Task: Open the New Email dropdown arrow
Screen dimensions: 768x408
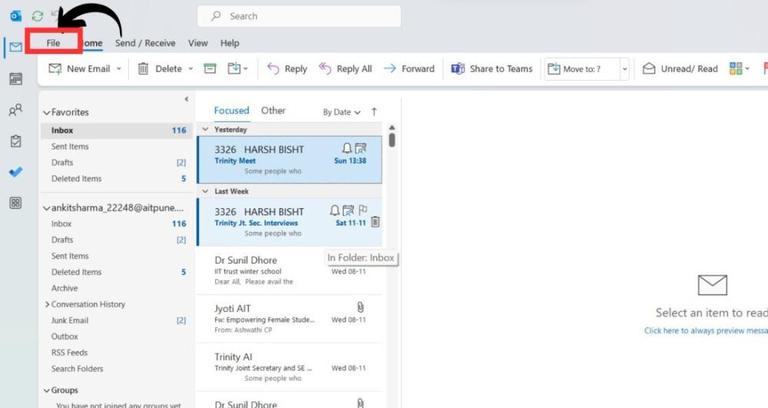Action: (119, 69)
